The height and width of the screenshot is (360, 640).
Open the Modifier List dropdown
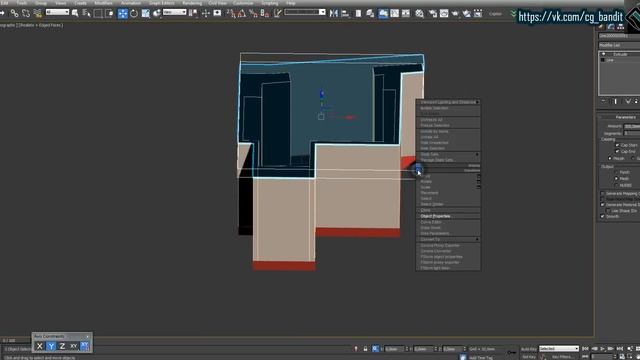[619, 45]
